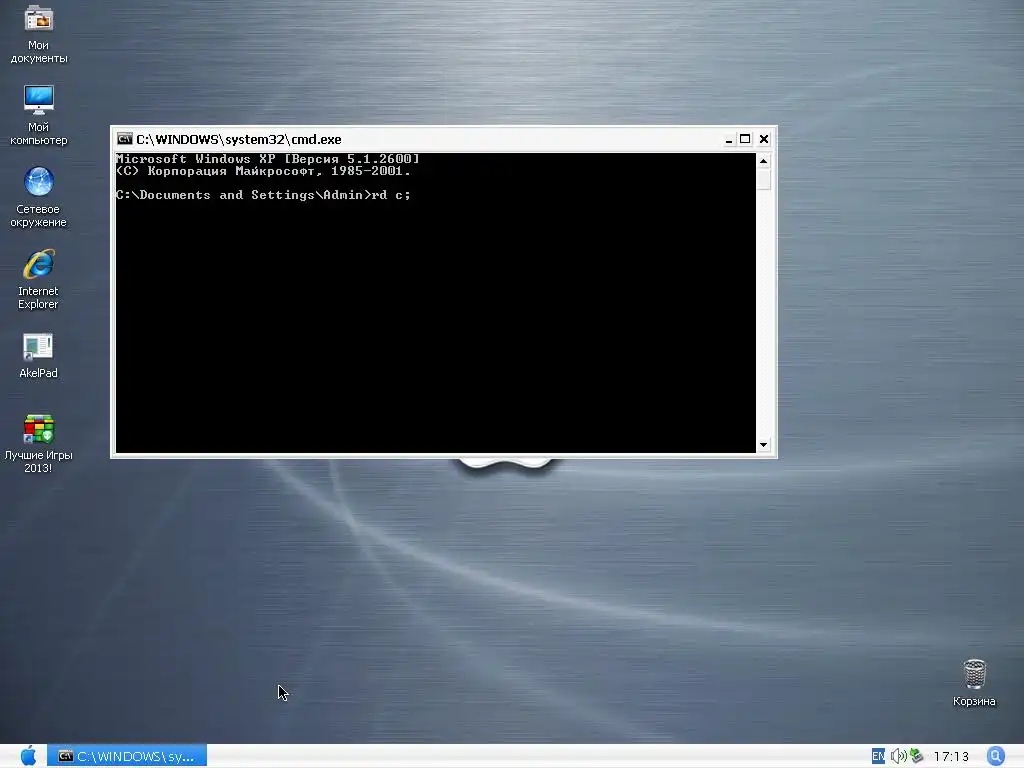Click the cmd window scrollbar up arrow
The width and height of the screenshot is (1024, 768).
click(763, 161)
